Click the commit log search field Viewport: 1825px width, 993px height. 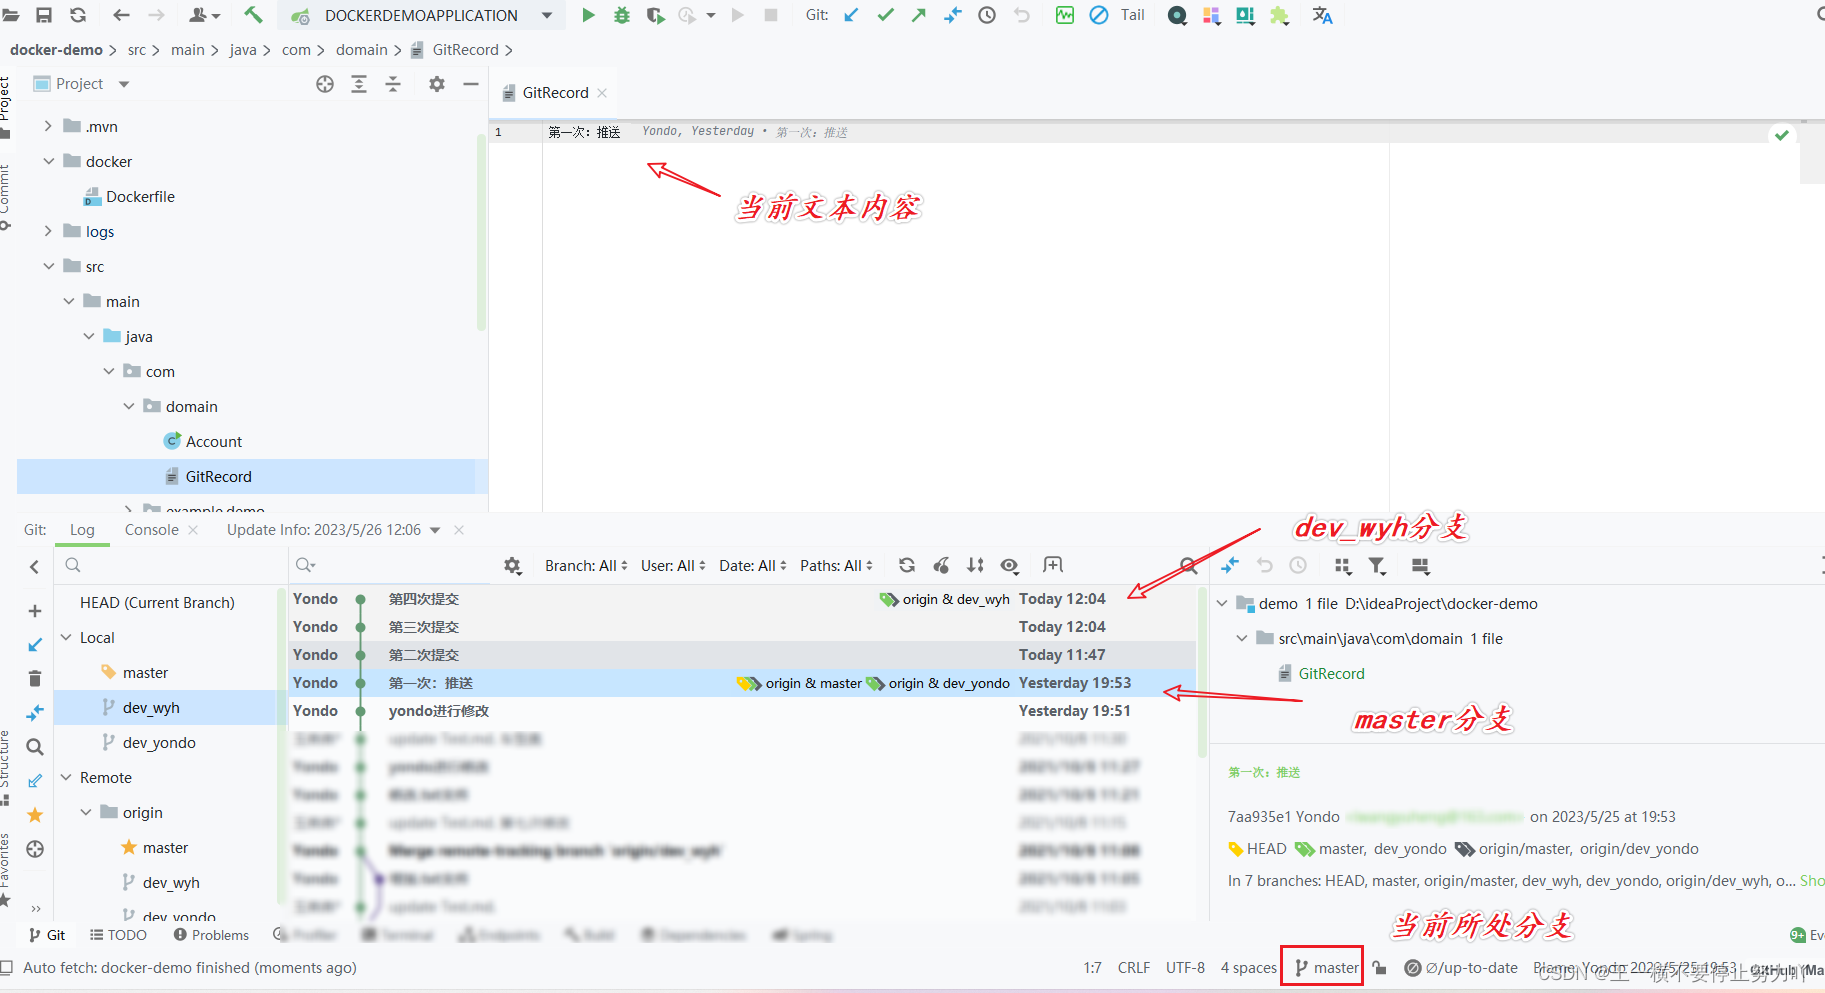pyautogui.click(x=395, y=565)
